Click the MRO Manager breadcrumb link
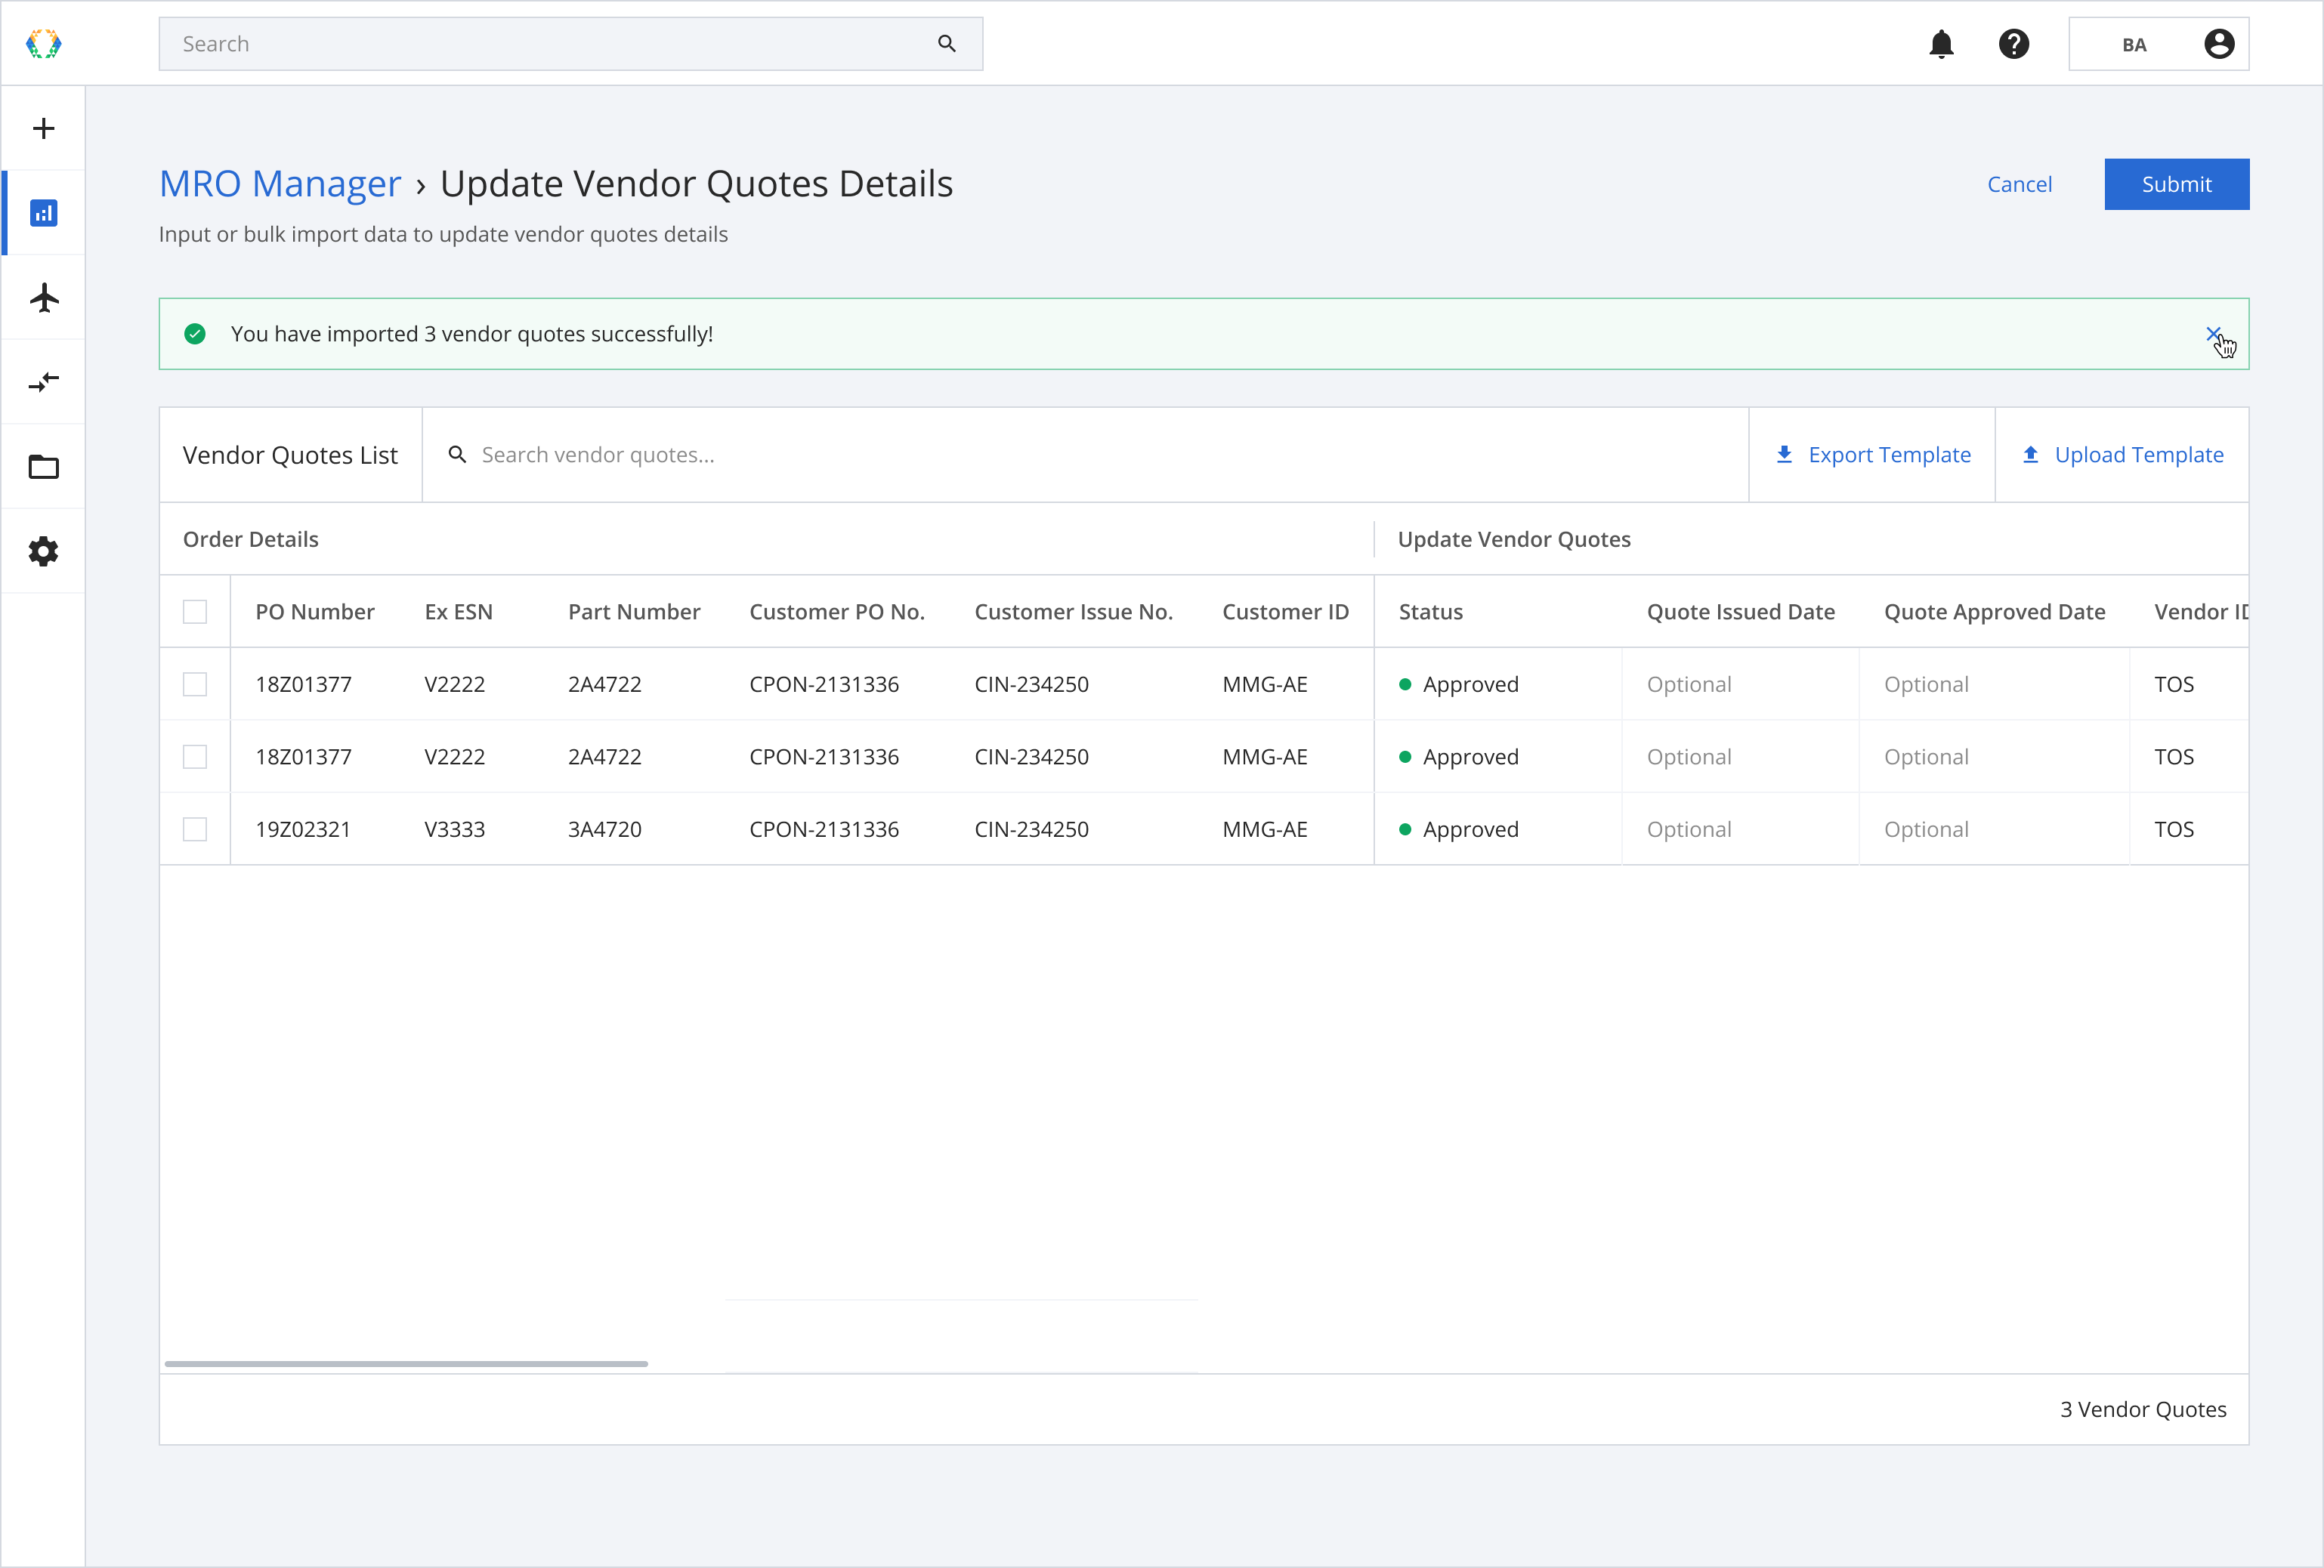 (x=280, y=184)
